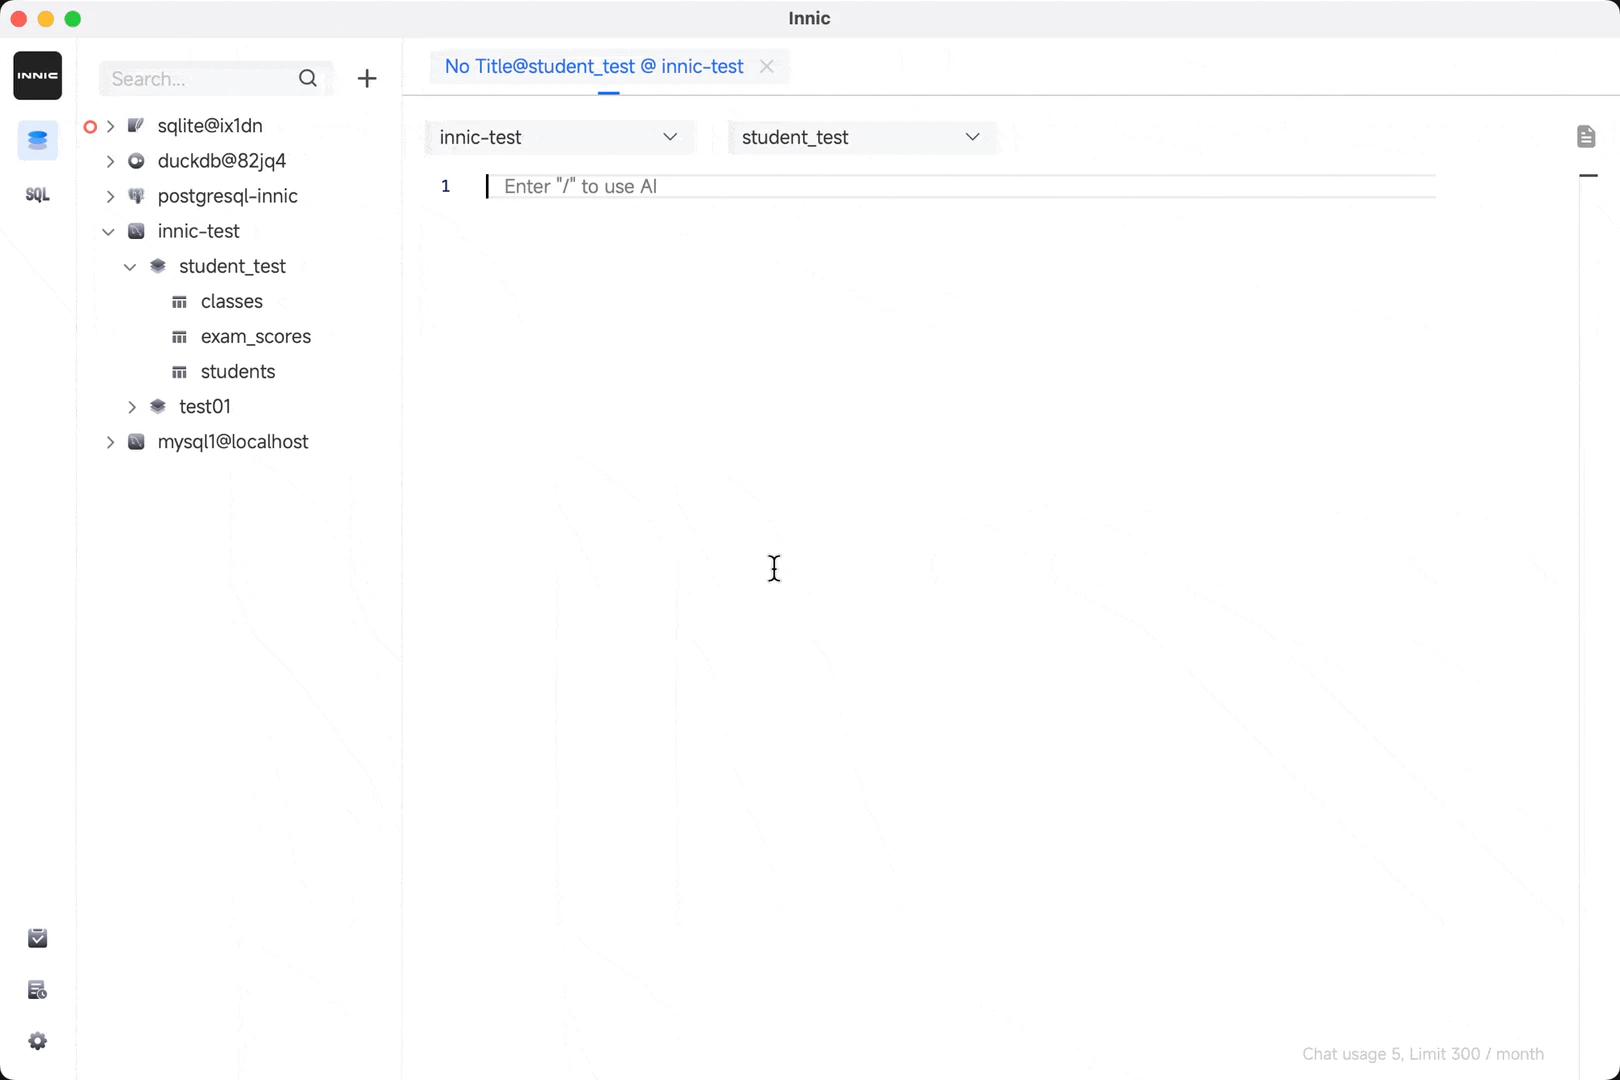Screen dimensions: 1620x1080
Task: Click the Innic logo icon
Action: point(37,76)
